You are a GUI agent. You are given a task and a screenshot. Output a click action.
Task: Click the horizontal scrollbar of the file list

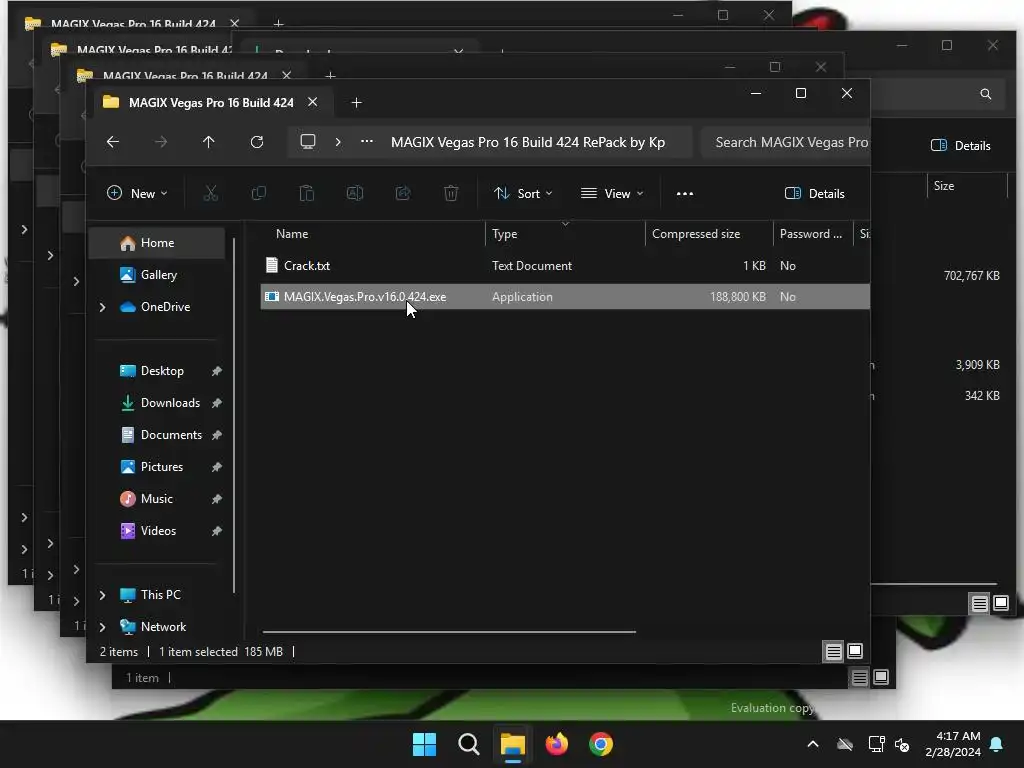point(449,632)
